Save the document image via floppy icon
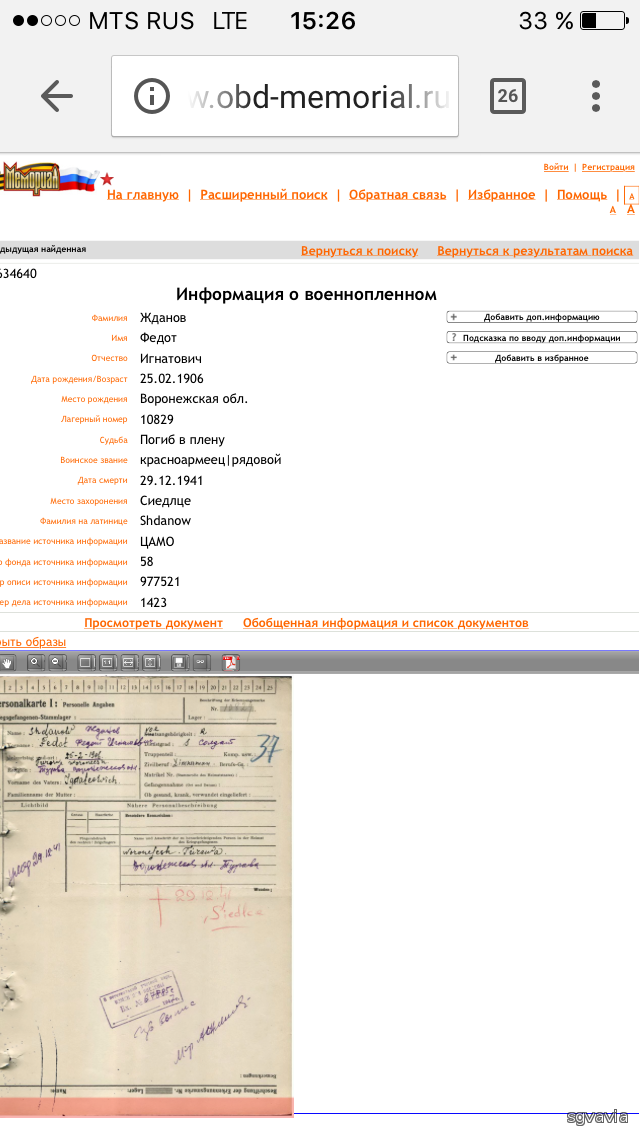The image size is (640, 1136). (x=179, y=662)
